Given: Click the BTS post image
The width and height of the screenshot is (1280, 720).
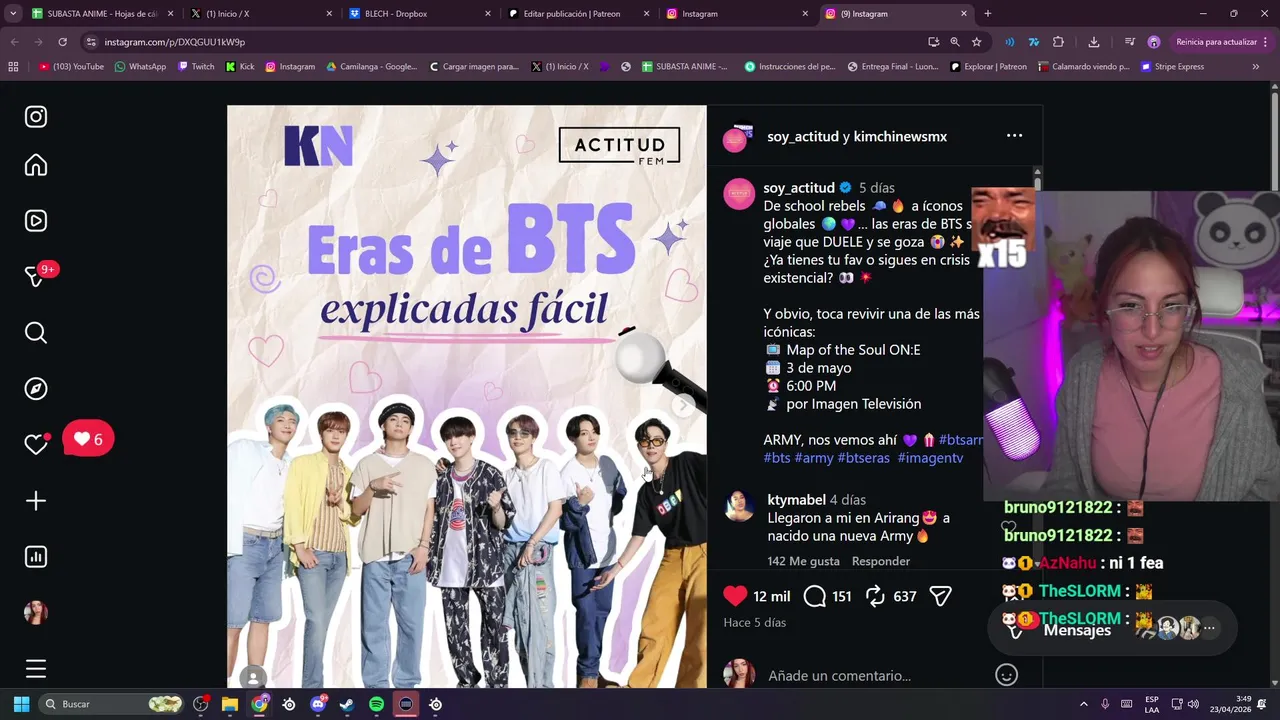Looking at the screenshot, I should pyautogui.click(x=467, y=396).
